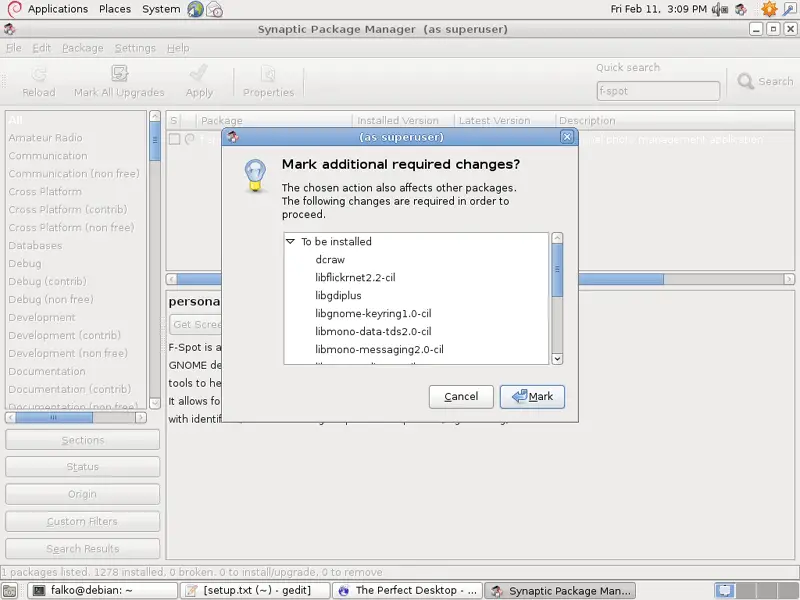Open the Package menu in Synaptic
800x600 pixels.
83,48
